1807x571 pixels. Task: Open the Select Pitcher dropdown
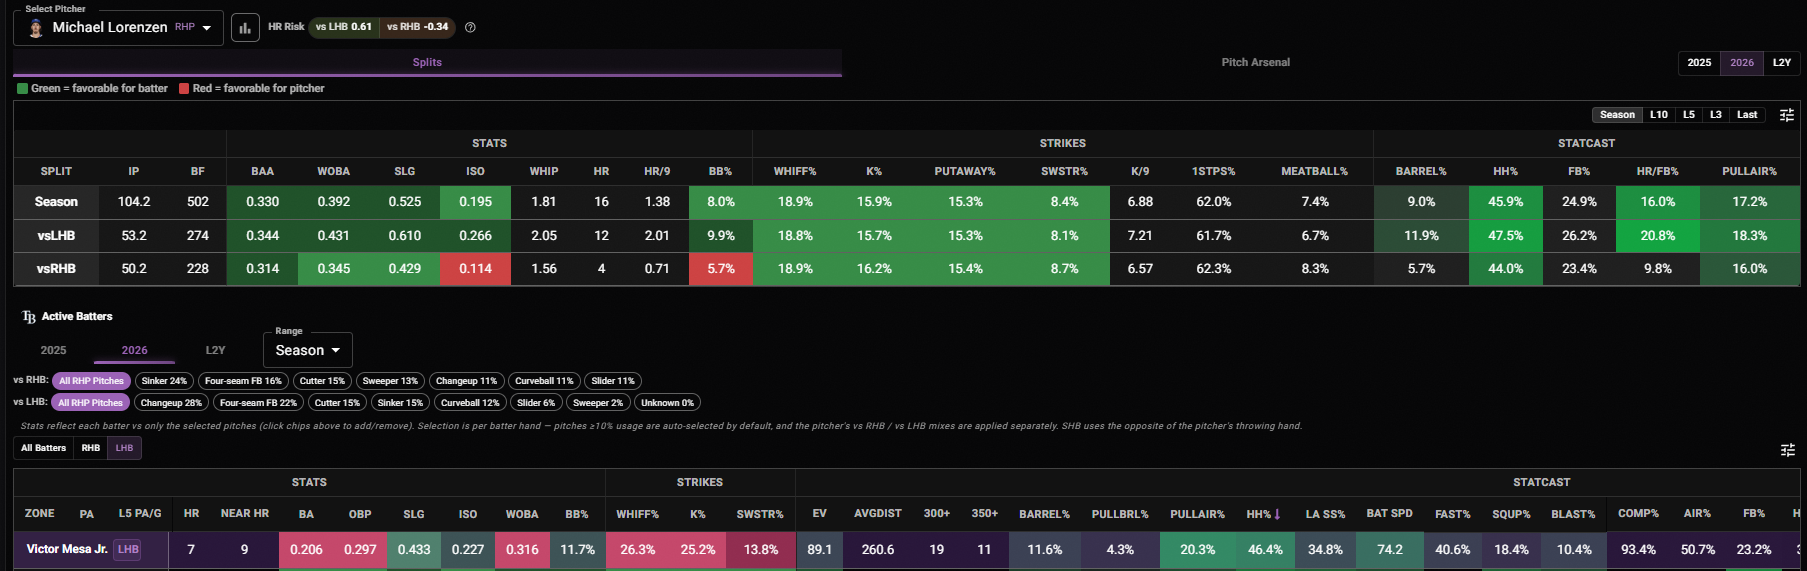click(118, 28)
